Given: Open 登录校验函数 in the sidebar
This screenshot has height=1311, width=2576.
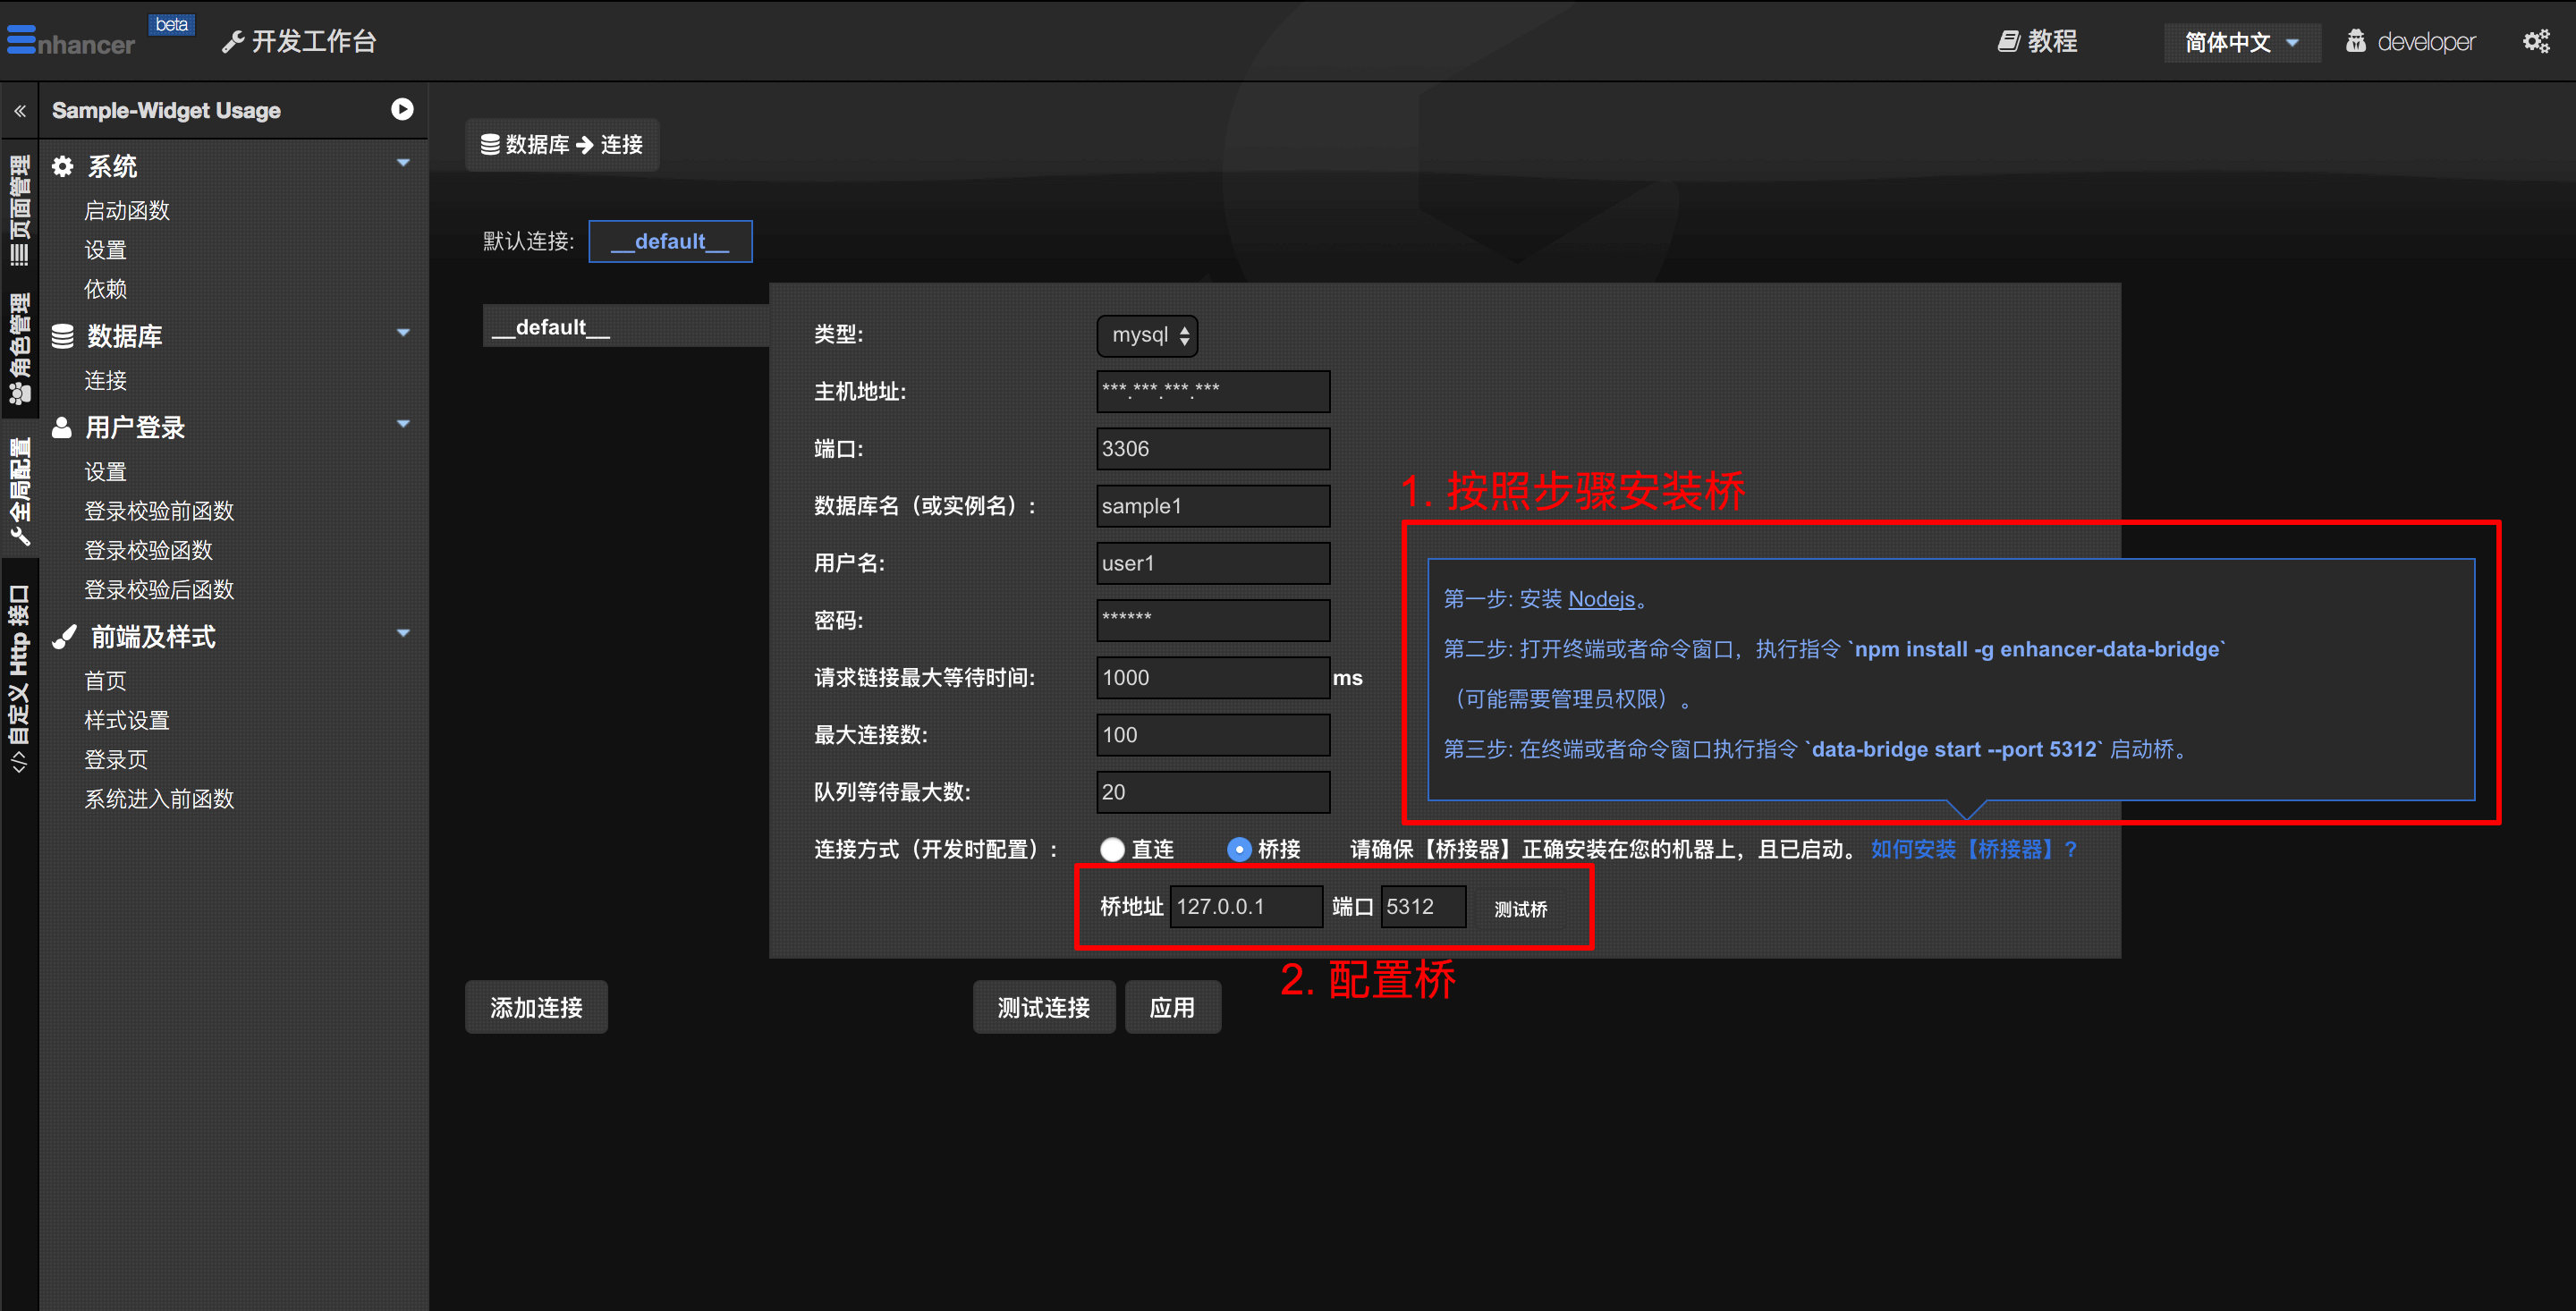Looking at the screenshot, I should pyautogui.click(x=148, y=550).
